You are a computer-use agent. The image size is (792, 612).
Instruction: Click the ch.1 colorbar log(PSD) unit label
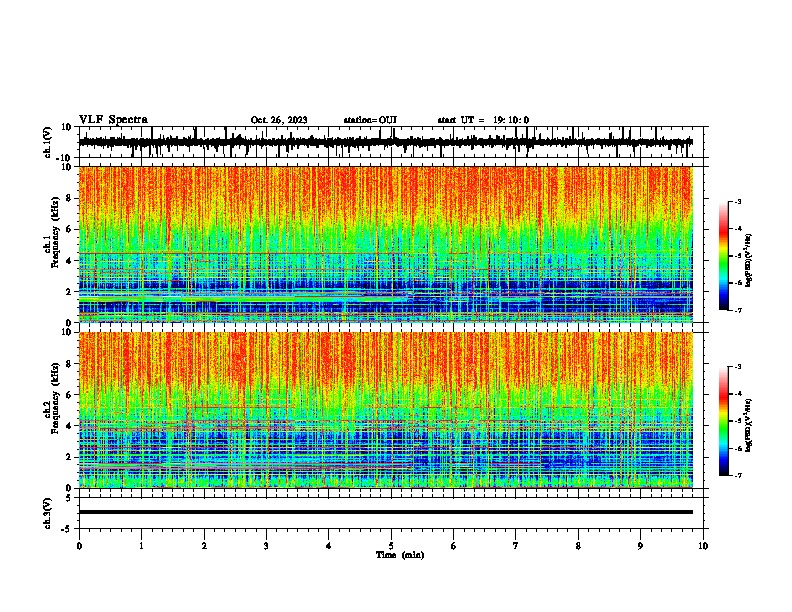point(749,260)
